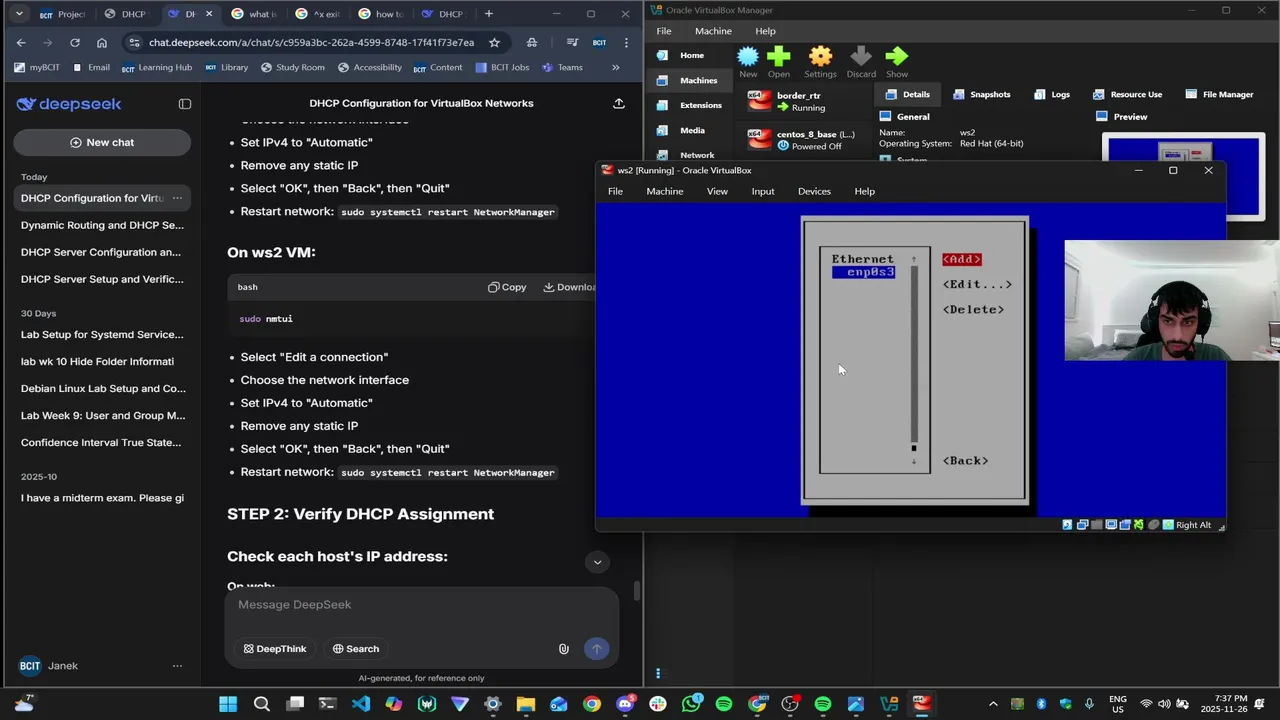Viewport: 1280px width, 720px height.
Task: Download the sudo nmtui code block
Action: coord(570,287)
